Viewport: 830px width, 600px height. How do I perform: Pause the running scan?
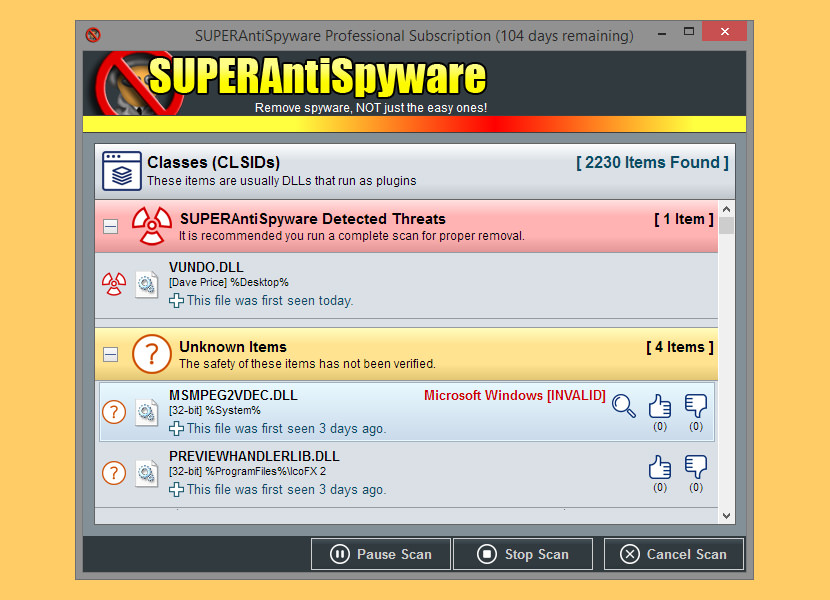tap(381, 554)
